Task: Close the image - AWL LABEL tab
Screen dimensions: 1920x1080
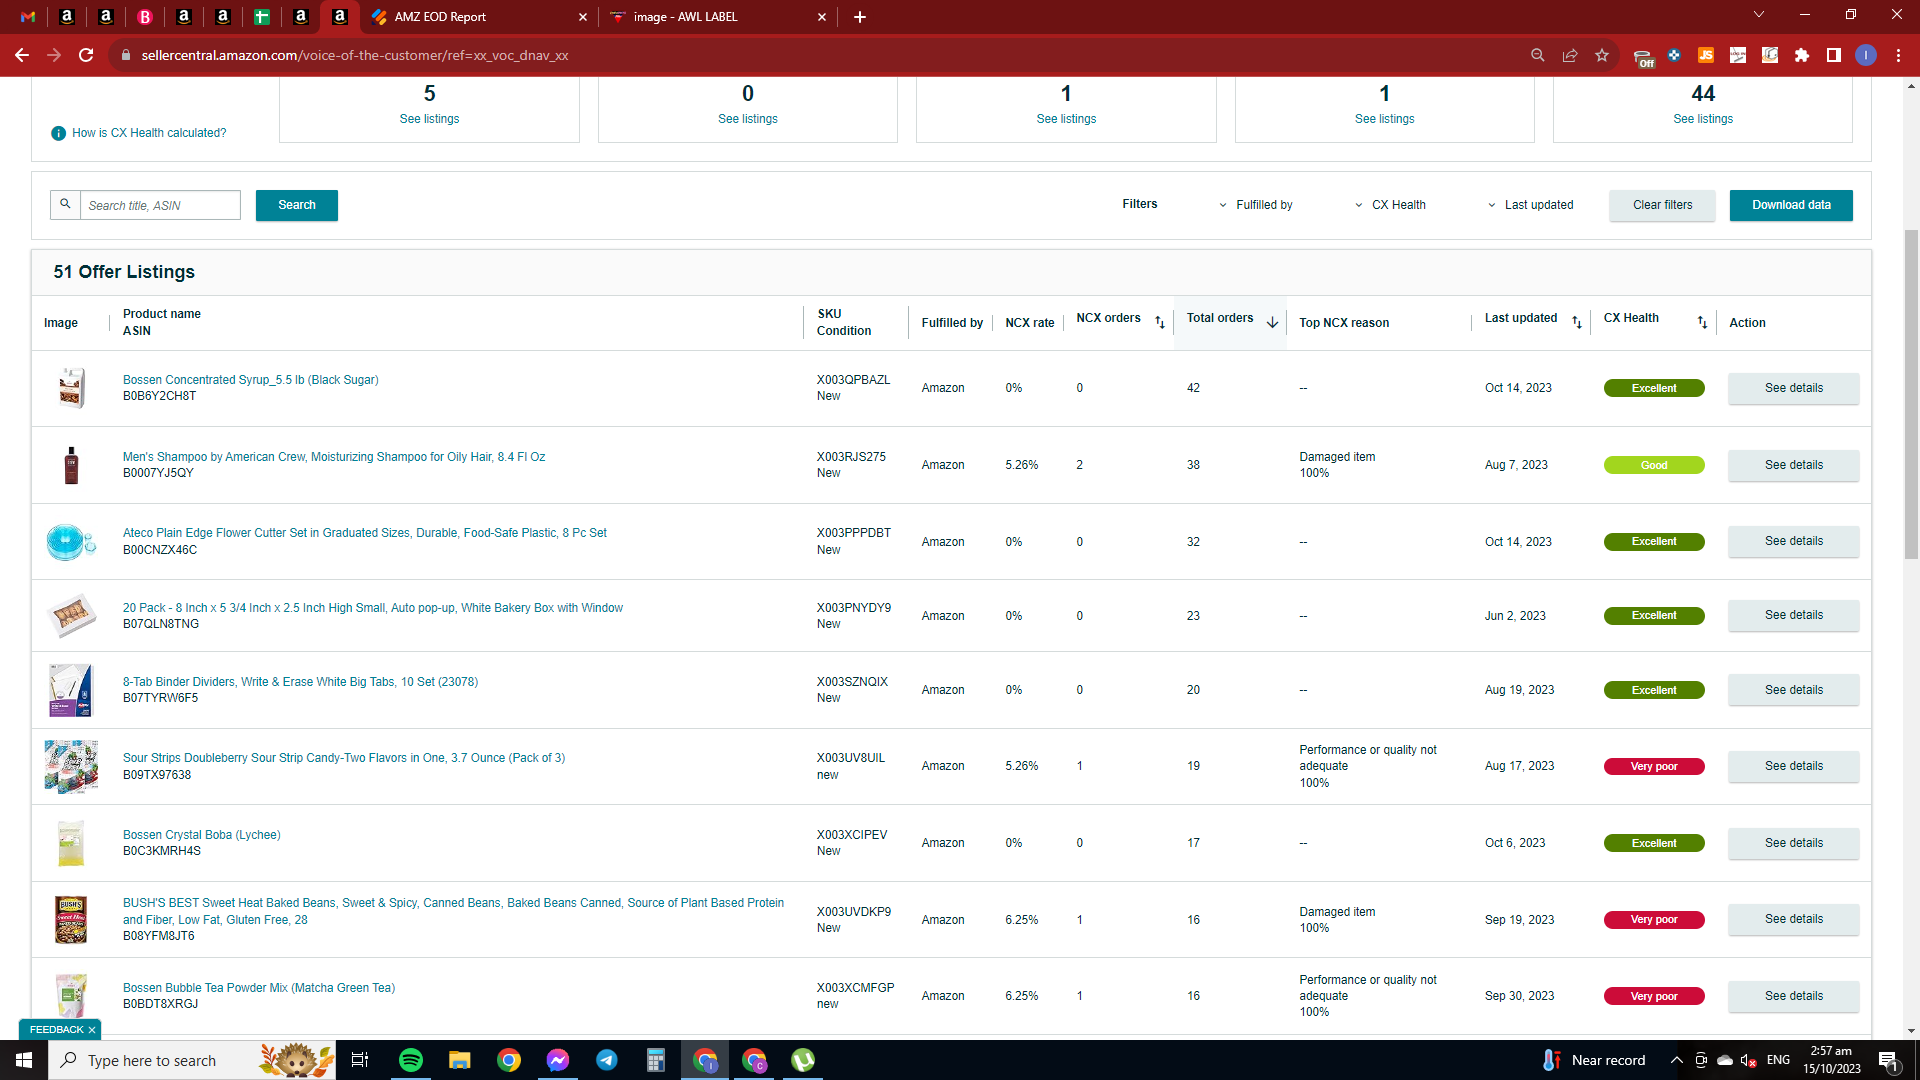Action: pos(822,17)
